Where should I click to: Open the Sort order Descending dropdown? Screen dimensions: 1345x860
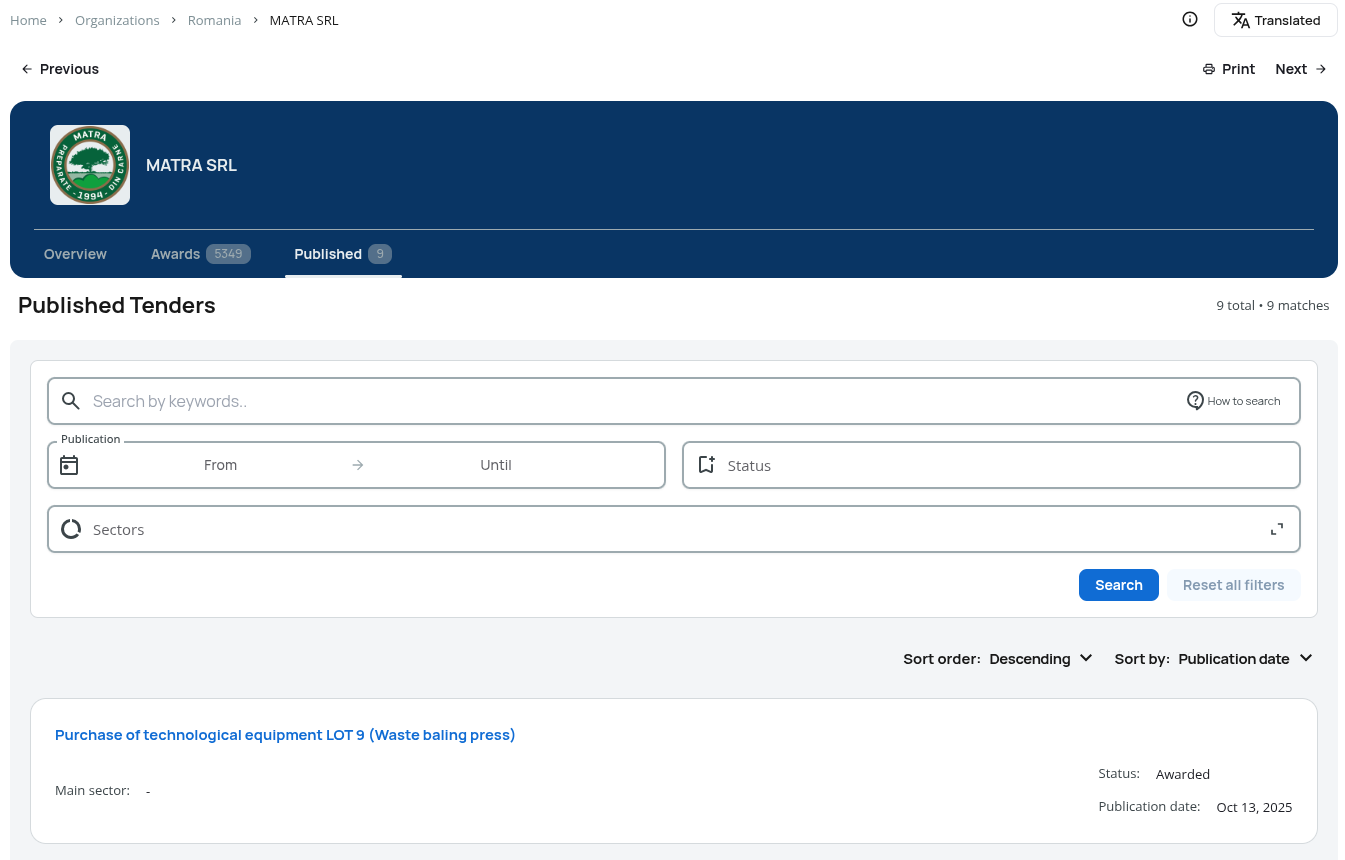(1041, 659)
